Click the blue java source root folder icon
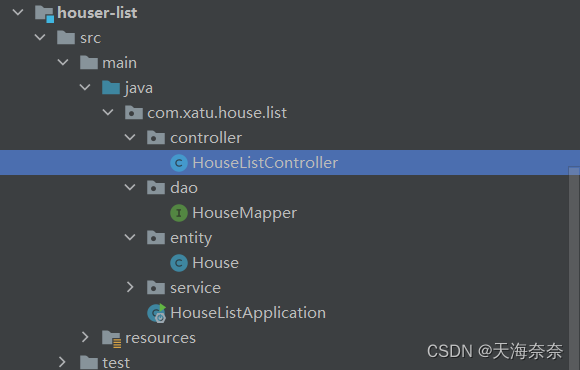Image resolution: width=580 pixels, height=370 pixels. tap(111, 88)
